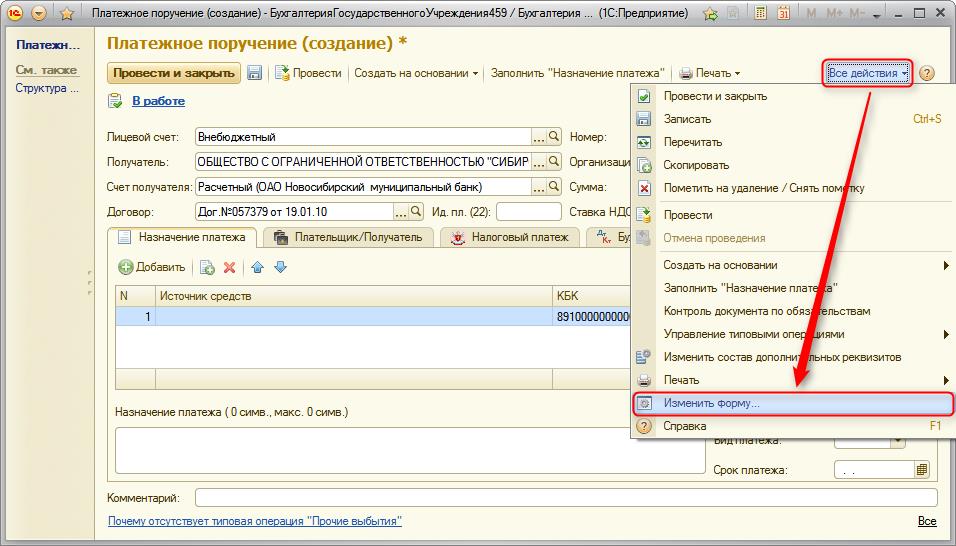Click the Комментарий input field
Viewport: 956px width, 546px height.
click(566, 498)
